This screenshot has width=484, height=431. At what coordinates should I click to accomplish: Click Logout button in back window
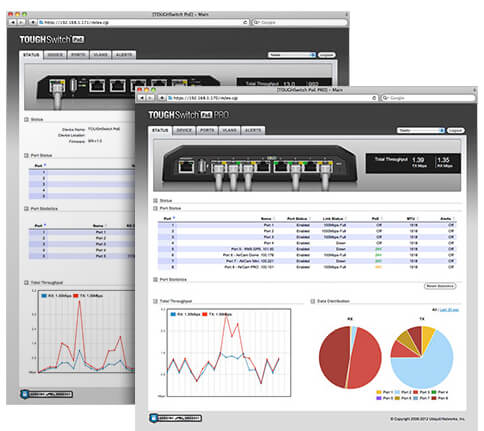(326, 55)
